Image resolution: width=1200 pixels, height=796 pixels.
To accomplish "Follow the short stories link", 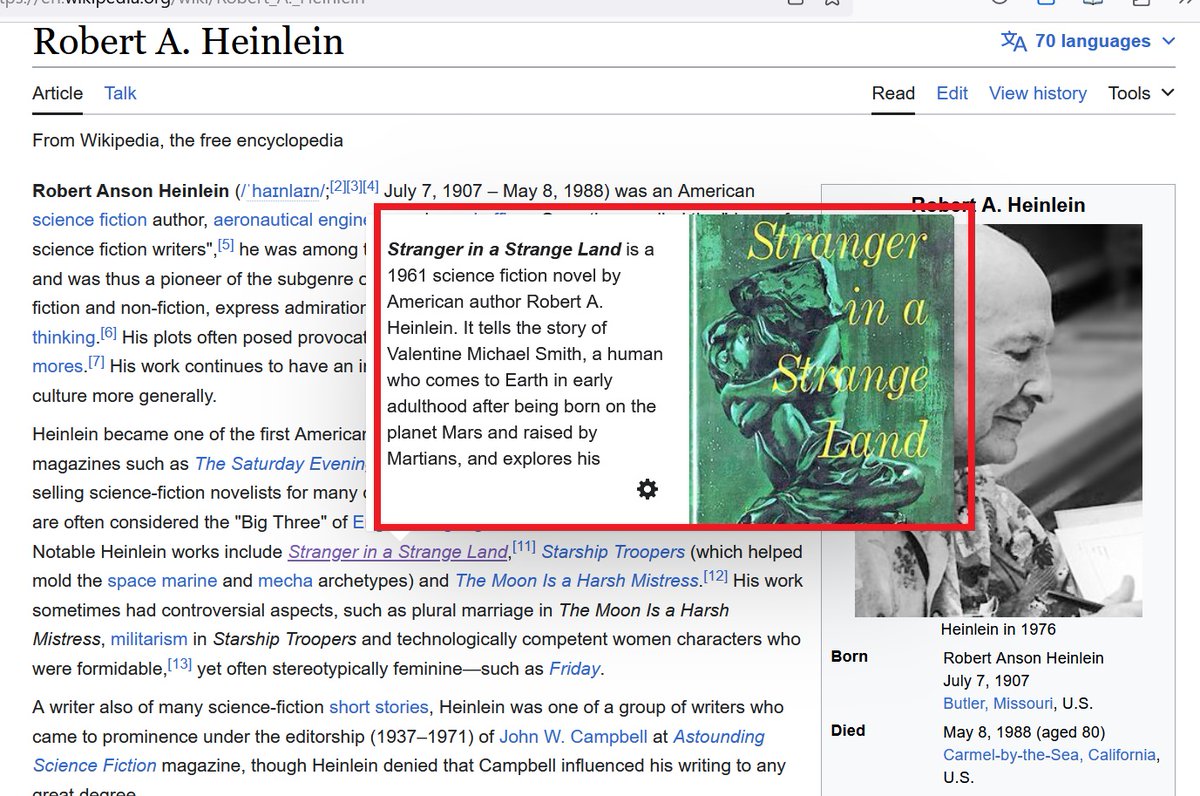I will [379, 707].
